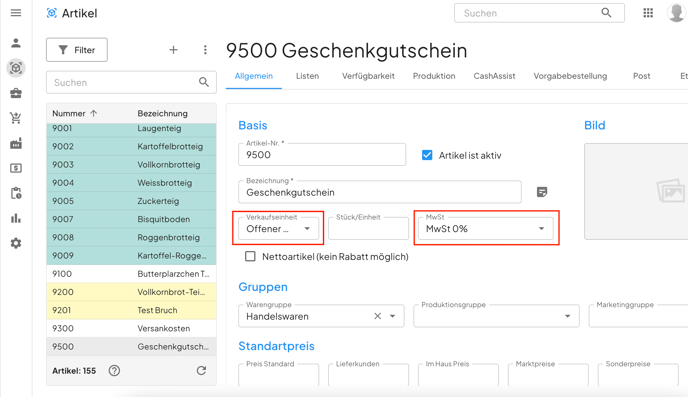Screen dimensions: 688x397
Task: Open the Verkaufseinheit dropdown
Action: (278, 229)
